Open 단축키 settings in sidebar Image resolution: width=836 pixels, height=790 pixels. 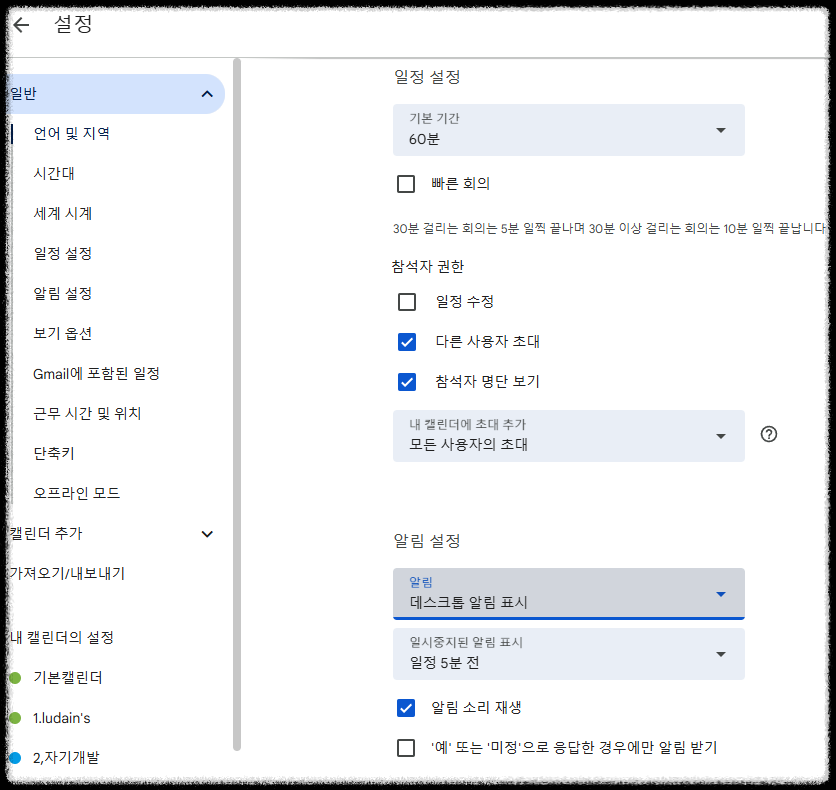tap(54, 453)
